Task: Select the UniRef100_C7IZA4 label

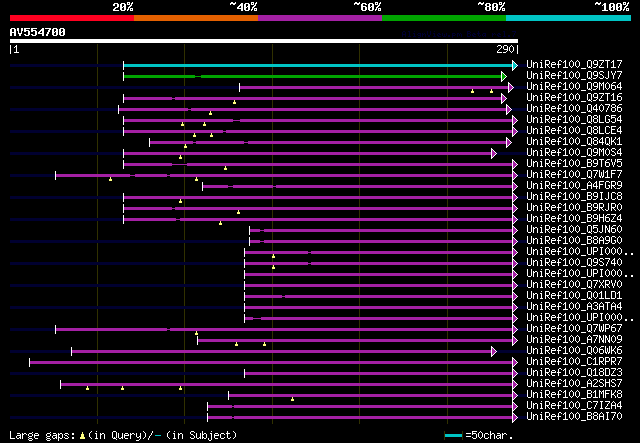Action: point(574,406)
